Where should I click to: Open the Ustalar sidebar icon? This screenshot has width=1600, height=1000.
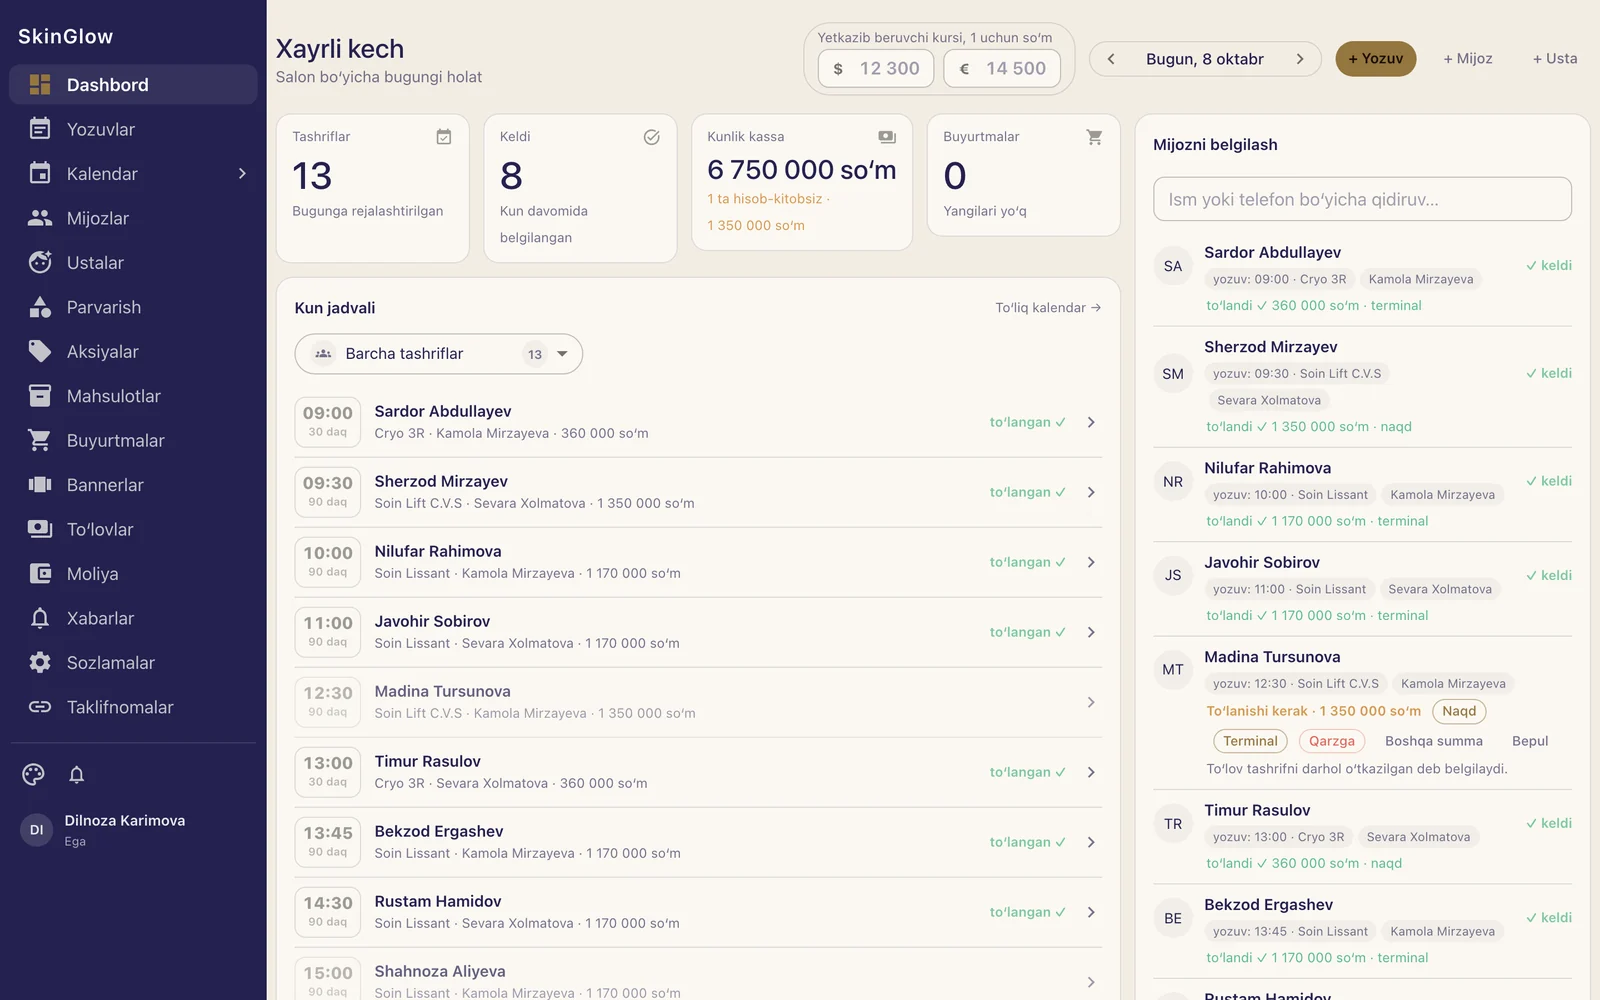coord(40,263)
